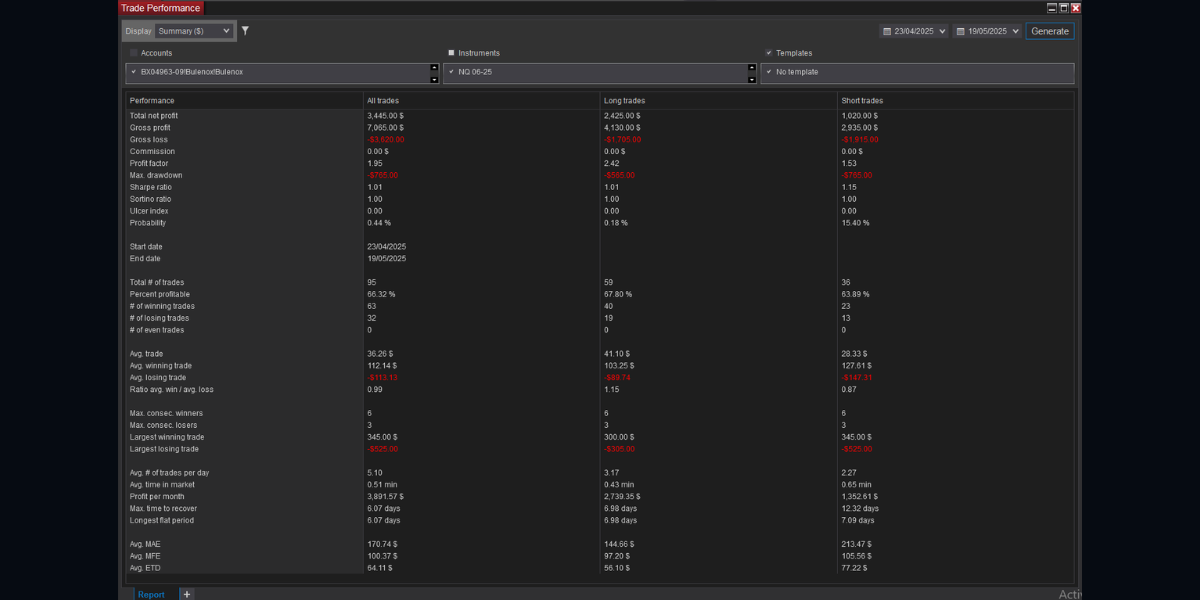1200x600 pixels.
Task: Click the 7,065.00 $ gross profit value
Action: pos(386,128)
